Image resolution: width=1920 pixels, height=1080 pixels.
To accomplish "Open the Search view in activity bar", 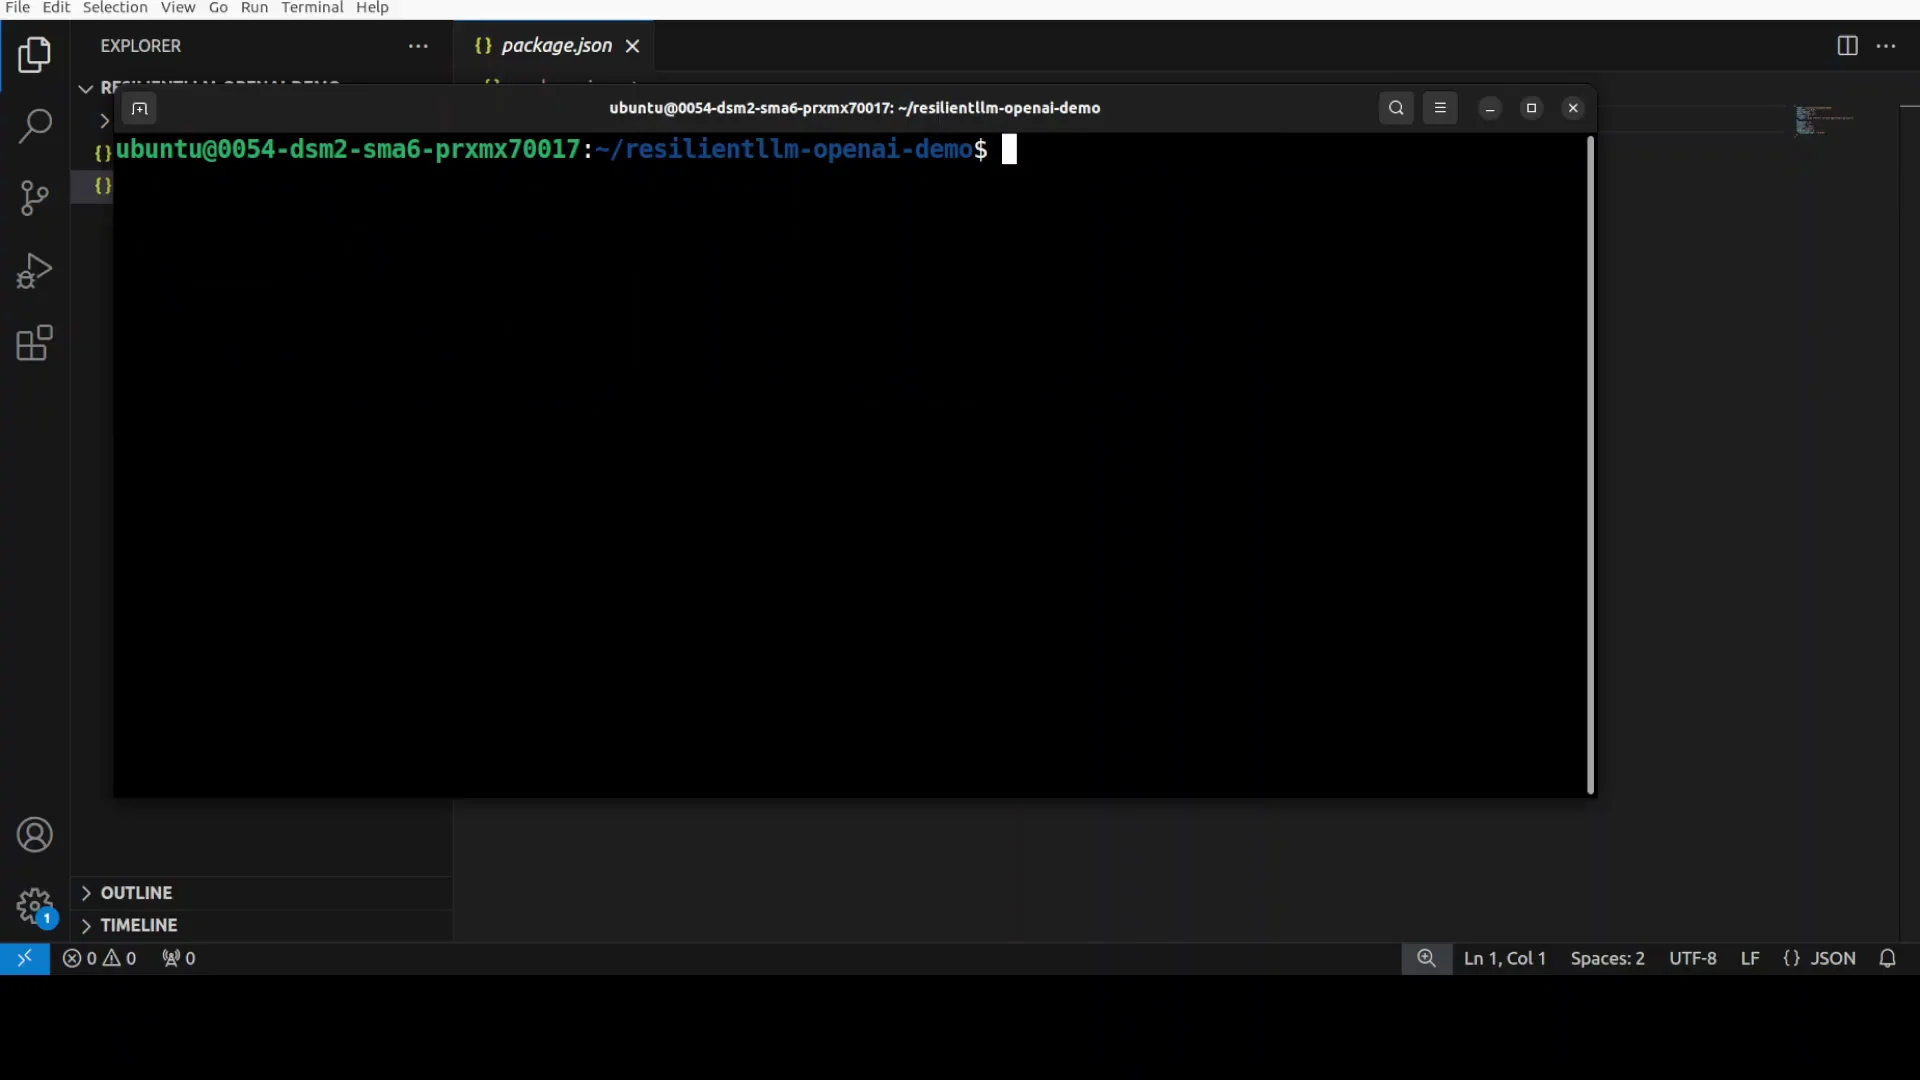I will [34, 127].
